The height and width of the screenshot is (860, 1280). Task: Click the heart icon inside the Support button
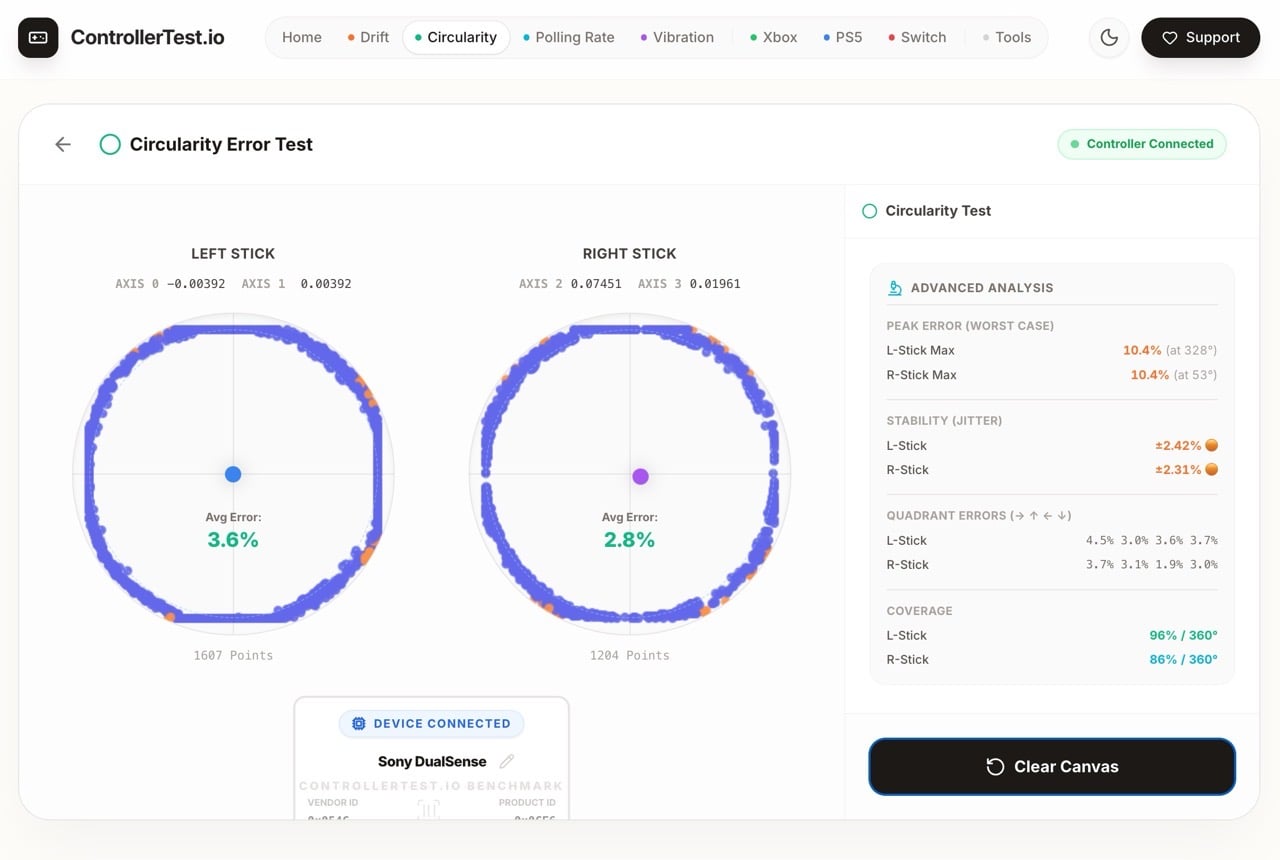1169,37
